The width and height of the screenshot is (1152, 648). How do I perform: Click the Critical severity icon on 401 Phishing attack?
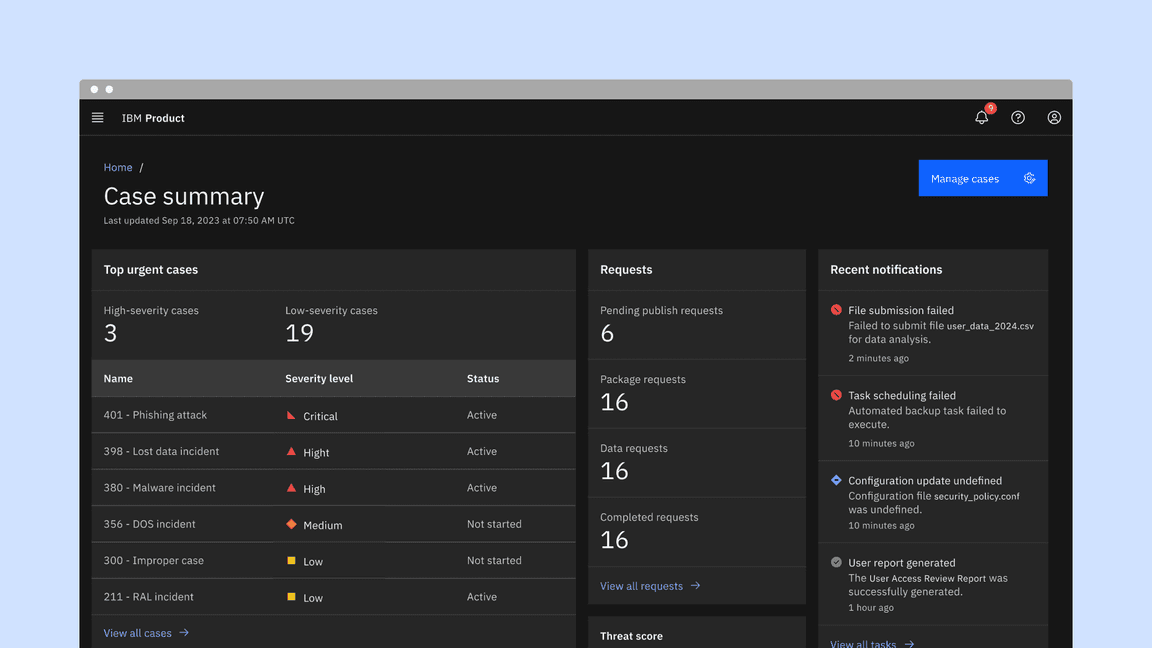point(291,415)
